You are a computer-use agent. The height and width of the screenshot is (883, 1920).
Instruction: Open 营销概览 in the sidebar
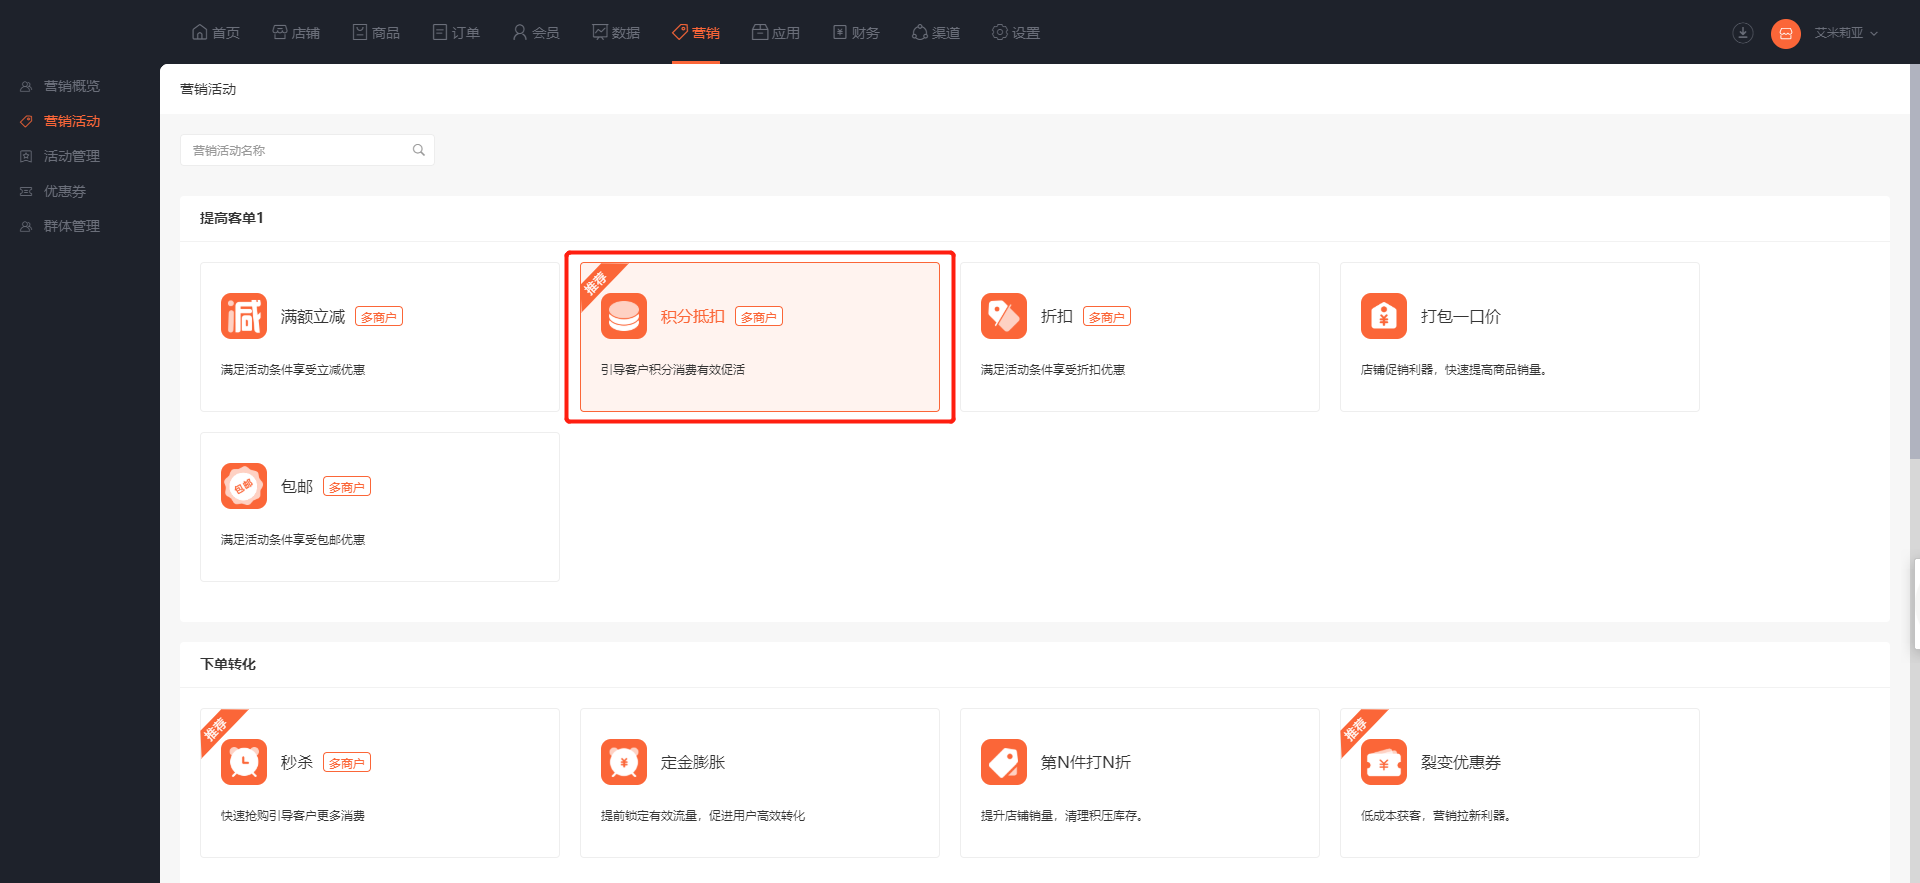click(x=72, y=86)
